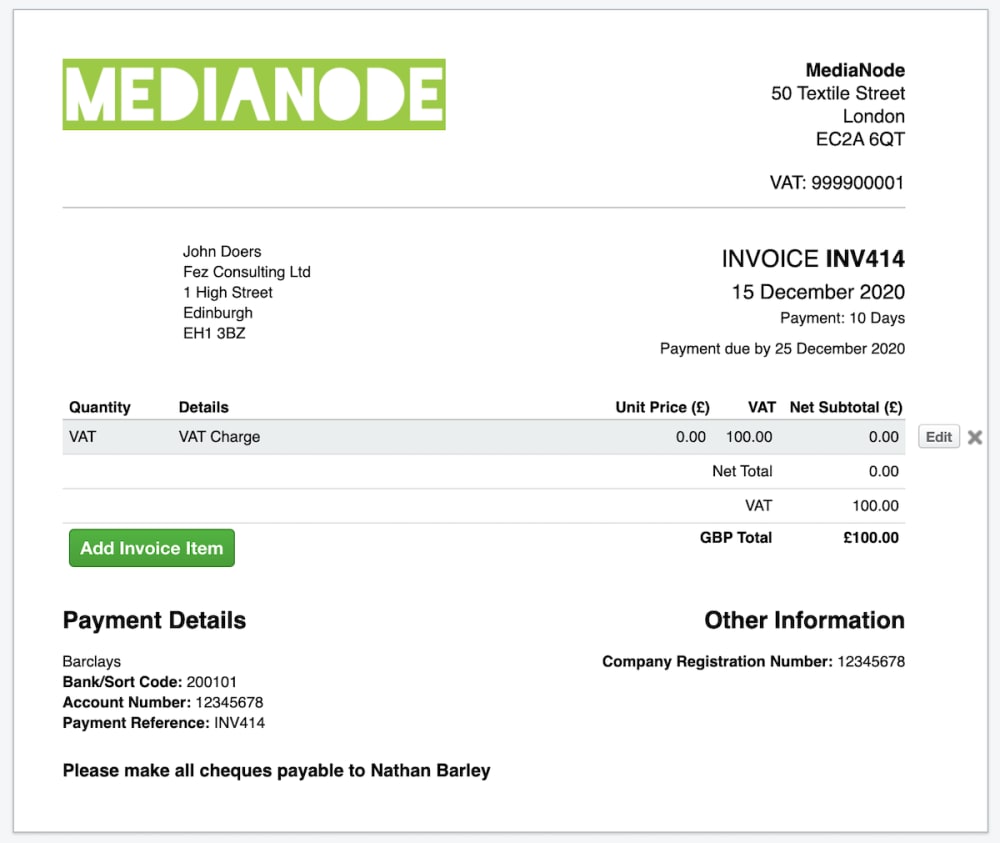Click the VAT amount 100.00 in the row
This screenshot has height=843, width=1000.
[x=748, y=436]
